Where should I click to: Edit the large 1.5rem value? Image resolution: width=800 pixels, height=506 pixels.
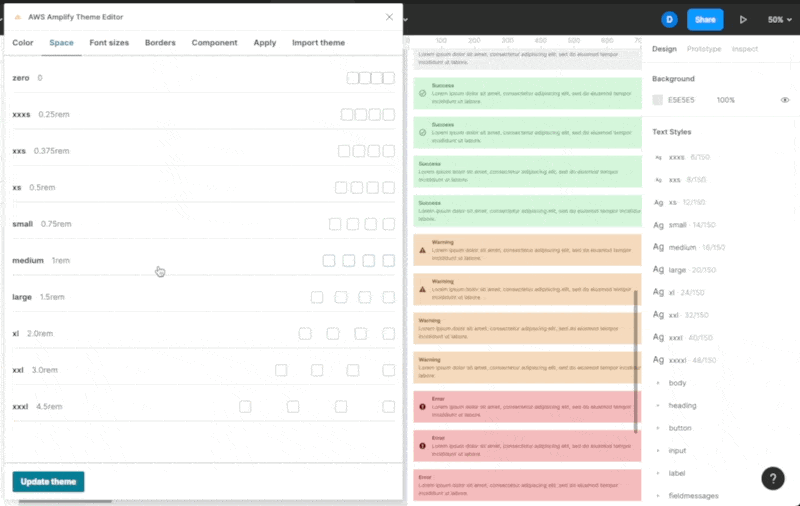point(52,297)
